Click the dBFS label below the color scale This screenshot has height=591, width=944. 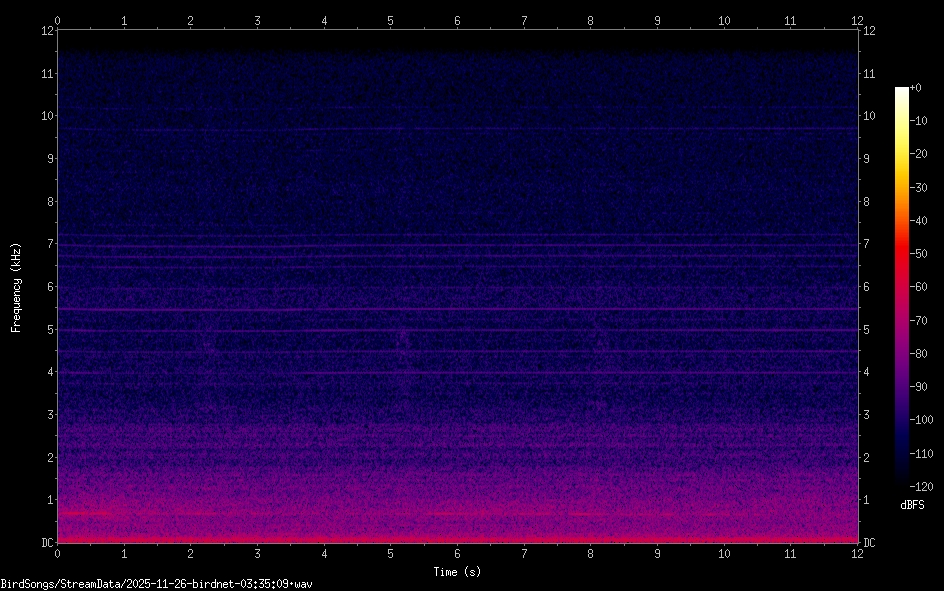912,505
